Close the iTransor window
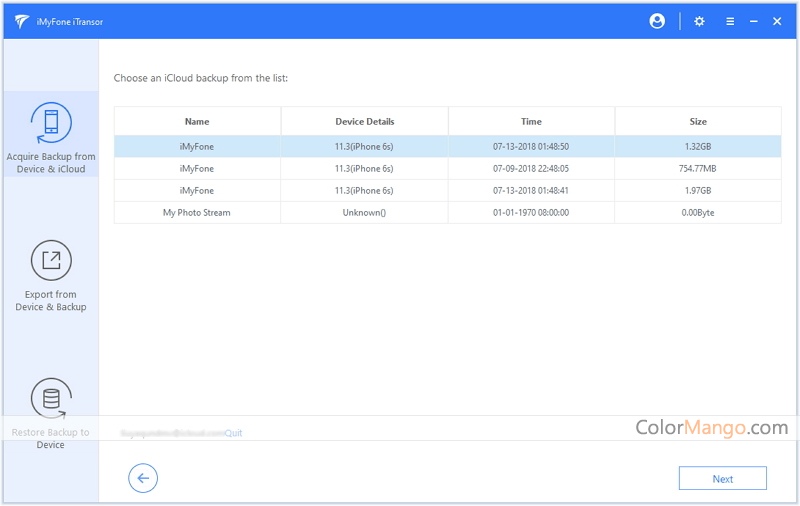 point(777,21)
